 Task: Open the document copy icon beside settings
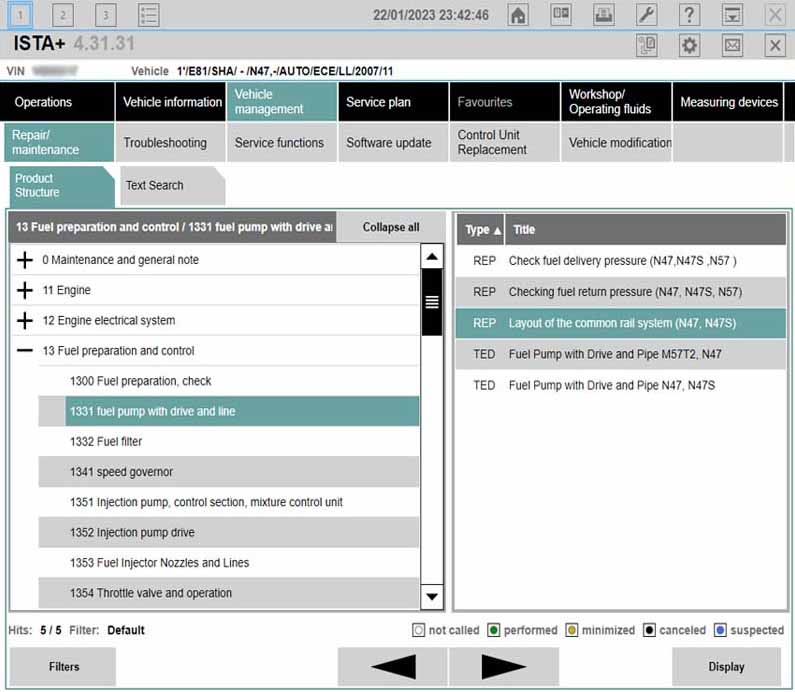(646, 46)
